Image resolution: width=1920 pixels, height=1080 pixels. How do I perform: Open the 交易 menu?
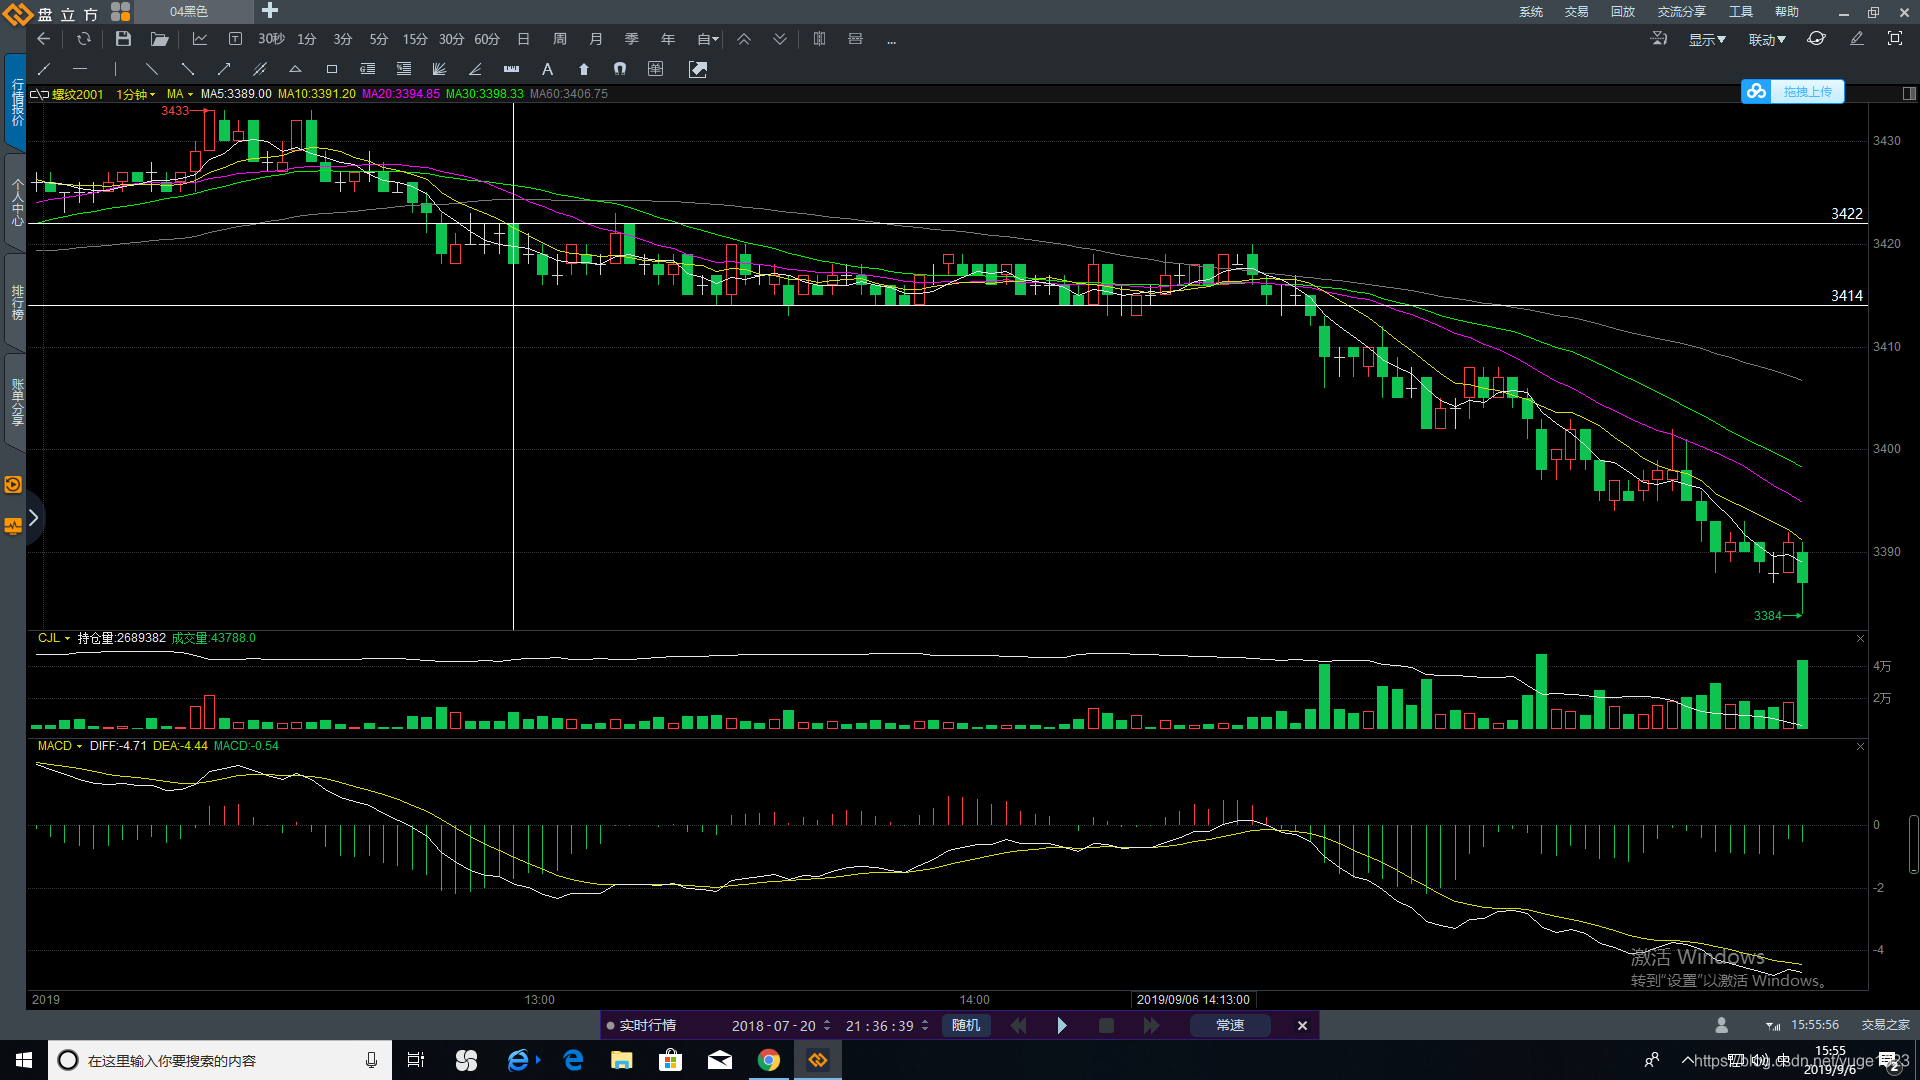[x=1576, y=12]
